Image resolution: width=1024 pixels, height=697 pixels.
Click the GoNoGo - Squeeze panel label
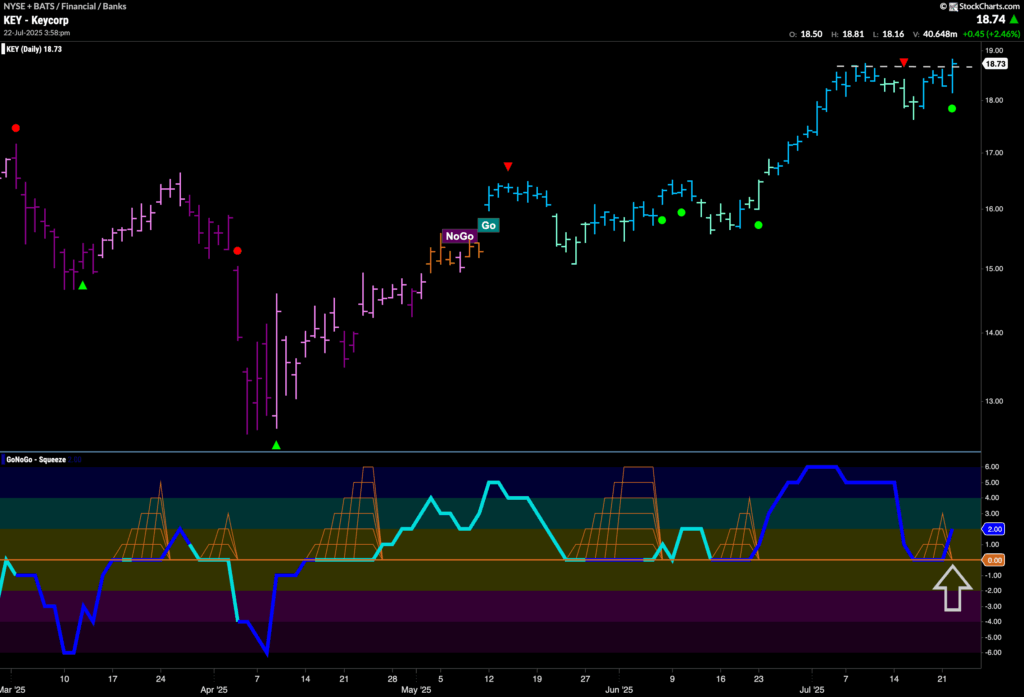pos(36,460)
